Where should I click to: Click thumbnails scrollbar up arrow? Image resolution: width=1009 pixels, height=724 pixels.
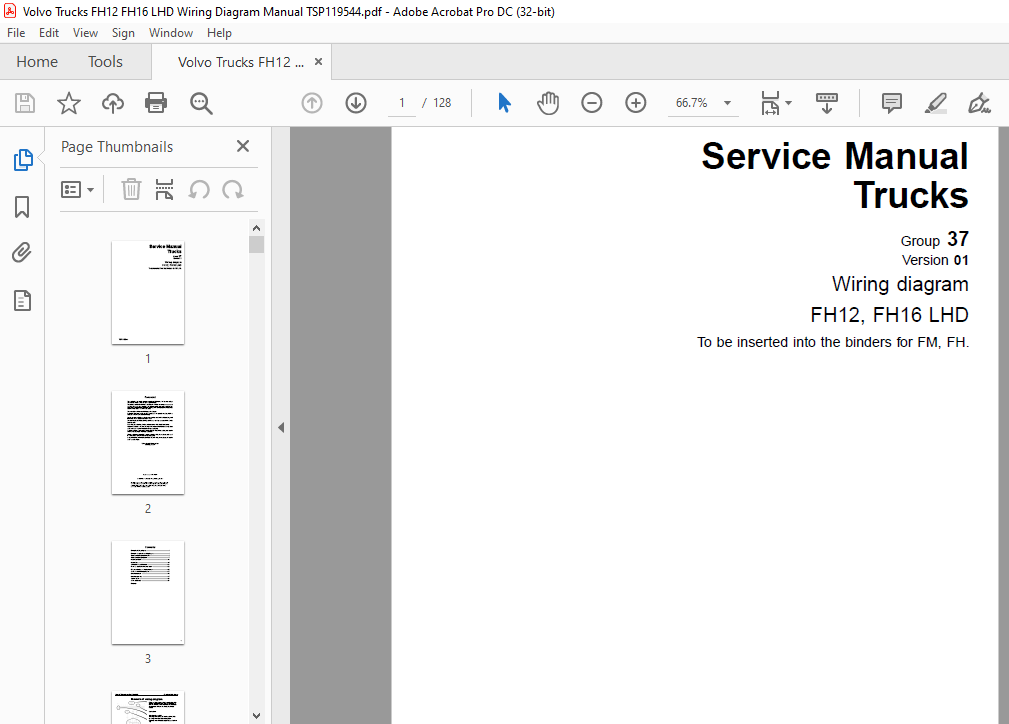pyautogui.click(x=256, y=228)
